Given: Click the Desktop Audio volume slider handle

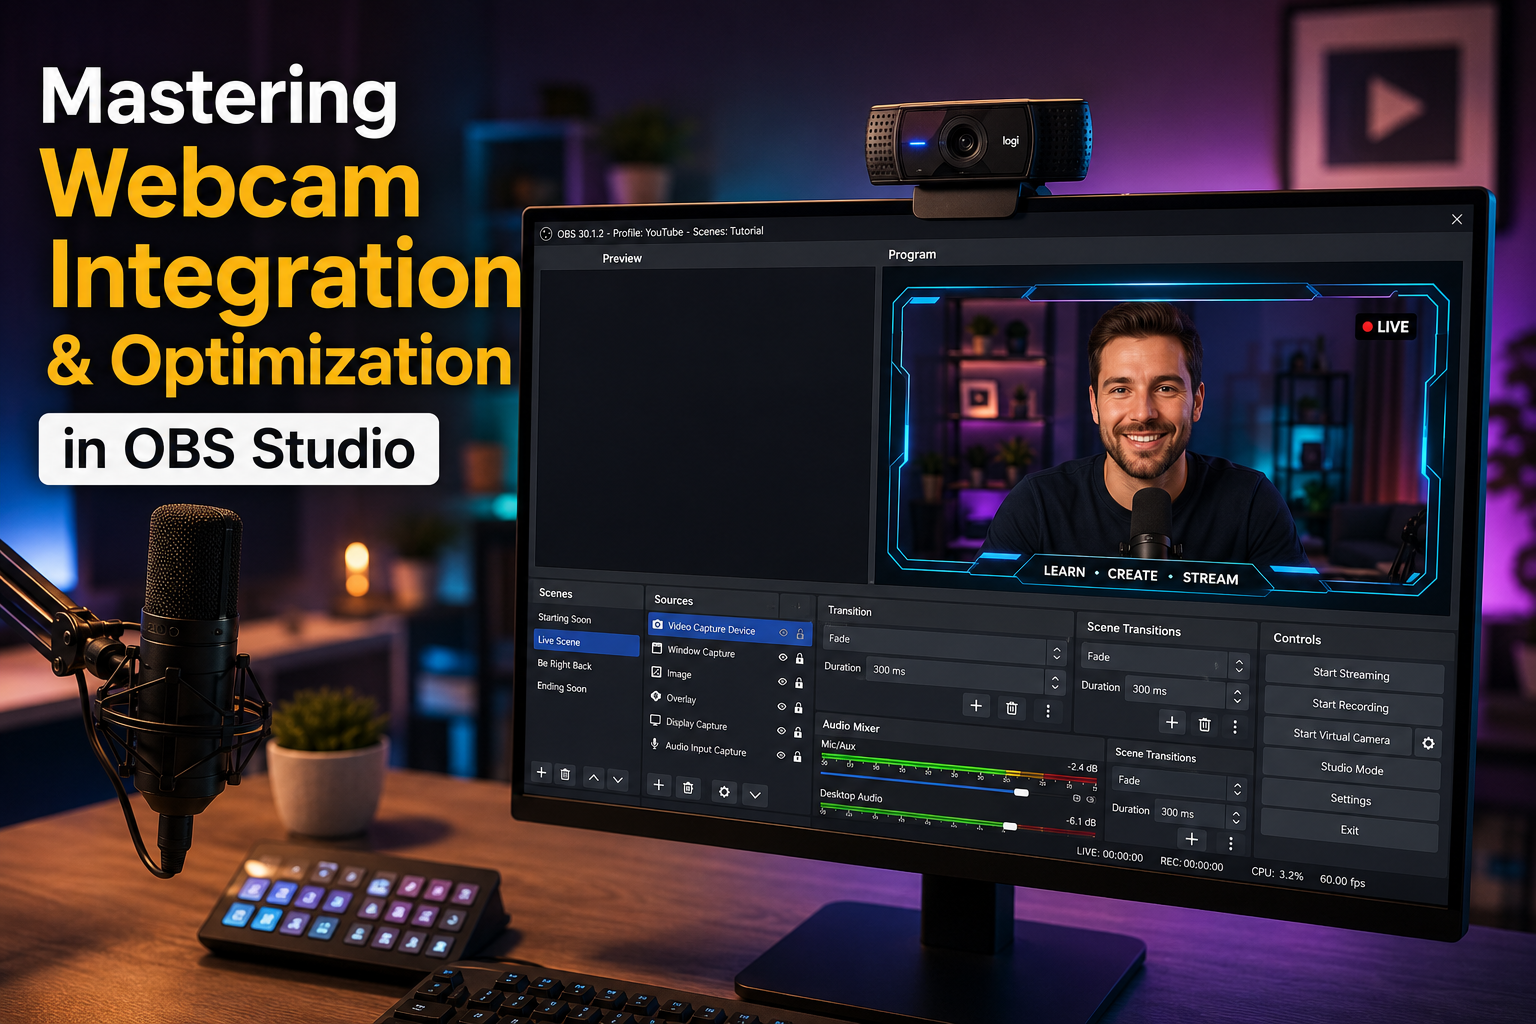Looking at the screenshot, I should click(x=1010, y=827).
